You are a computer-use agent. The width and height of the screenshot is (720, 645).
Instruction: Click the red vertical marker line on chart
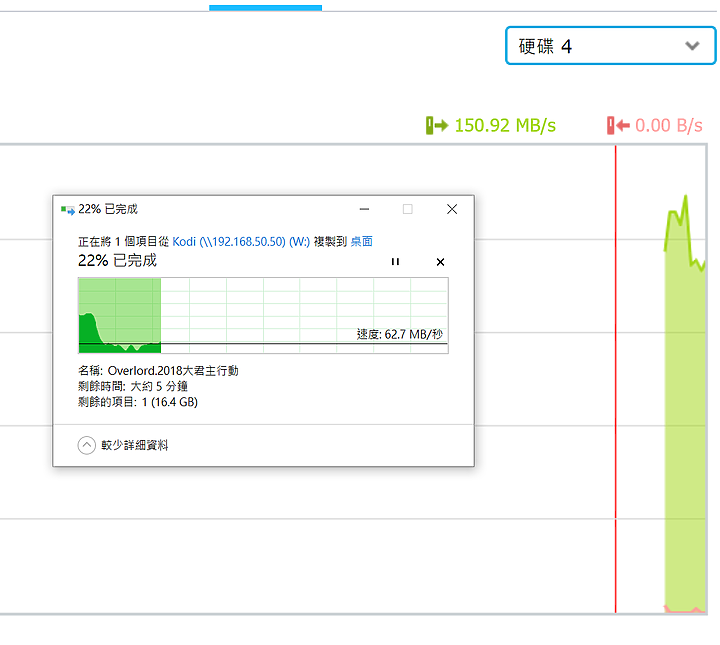point(615,379)
